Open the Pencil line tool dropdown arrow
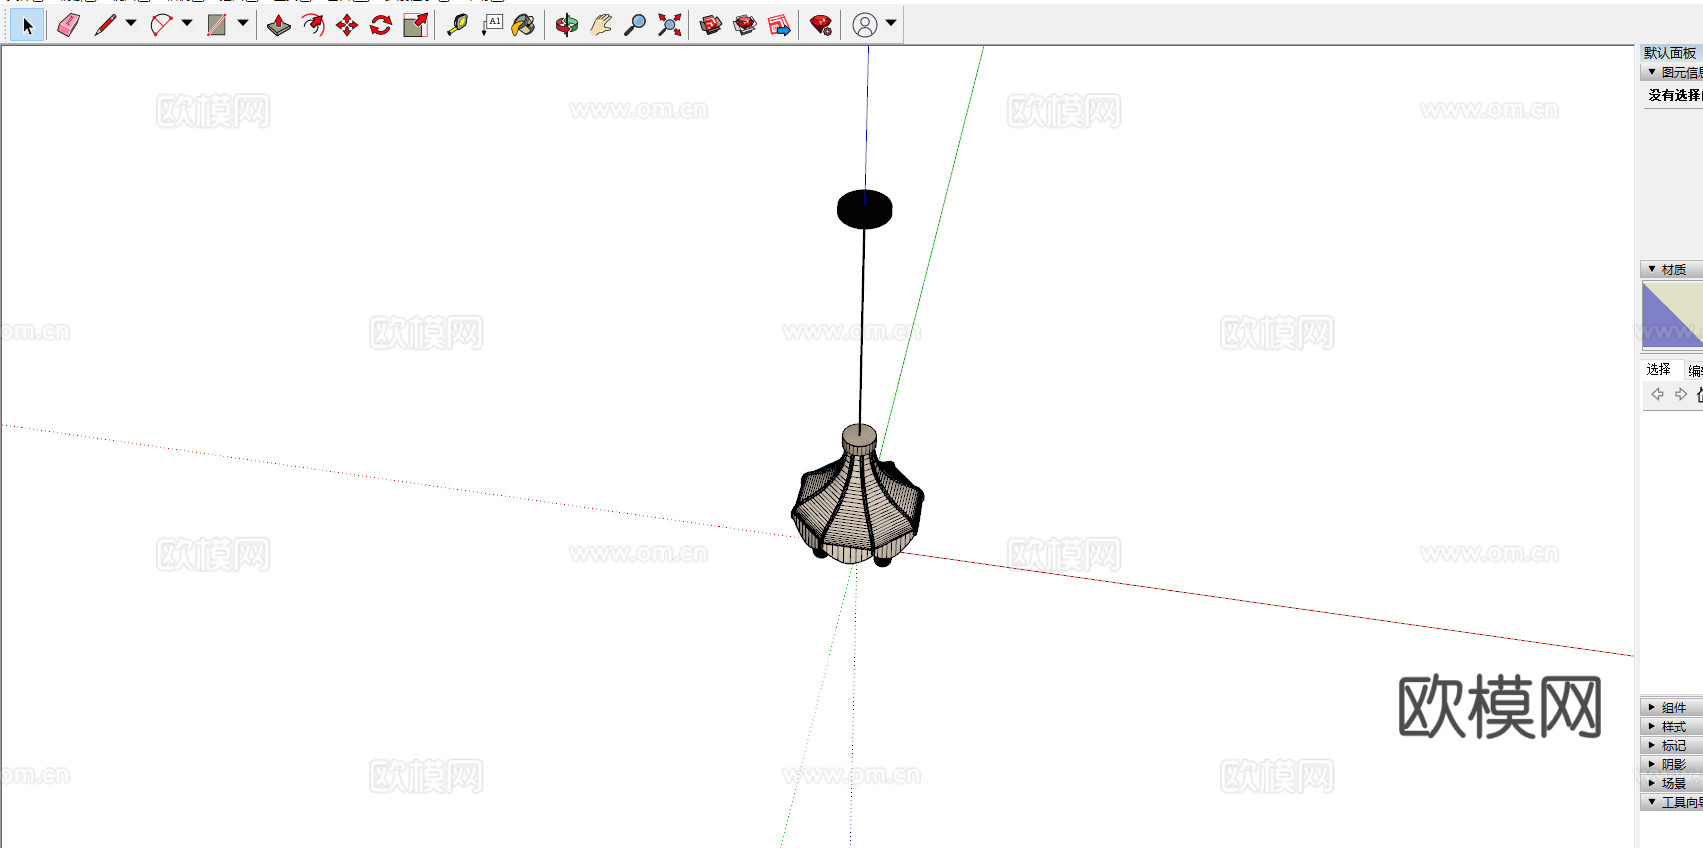Viewport: 1703px width, 848px height. click(x=131, y=24)
